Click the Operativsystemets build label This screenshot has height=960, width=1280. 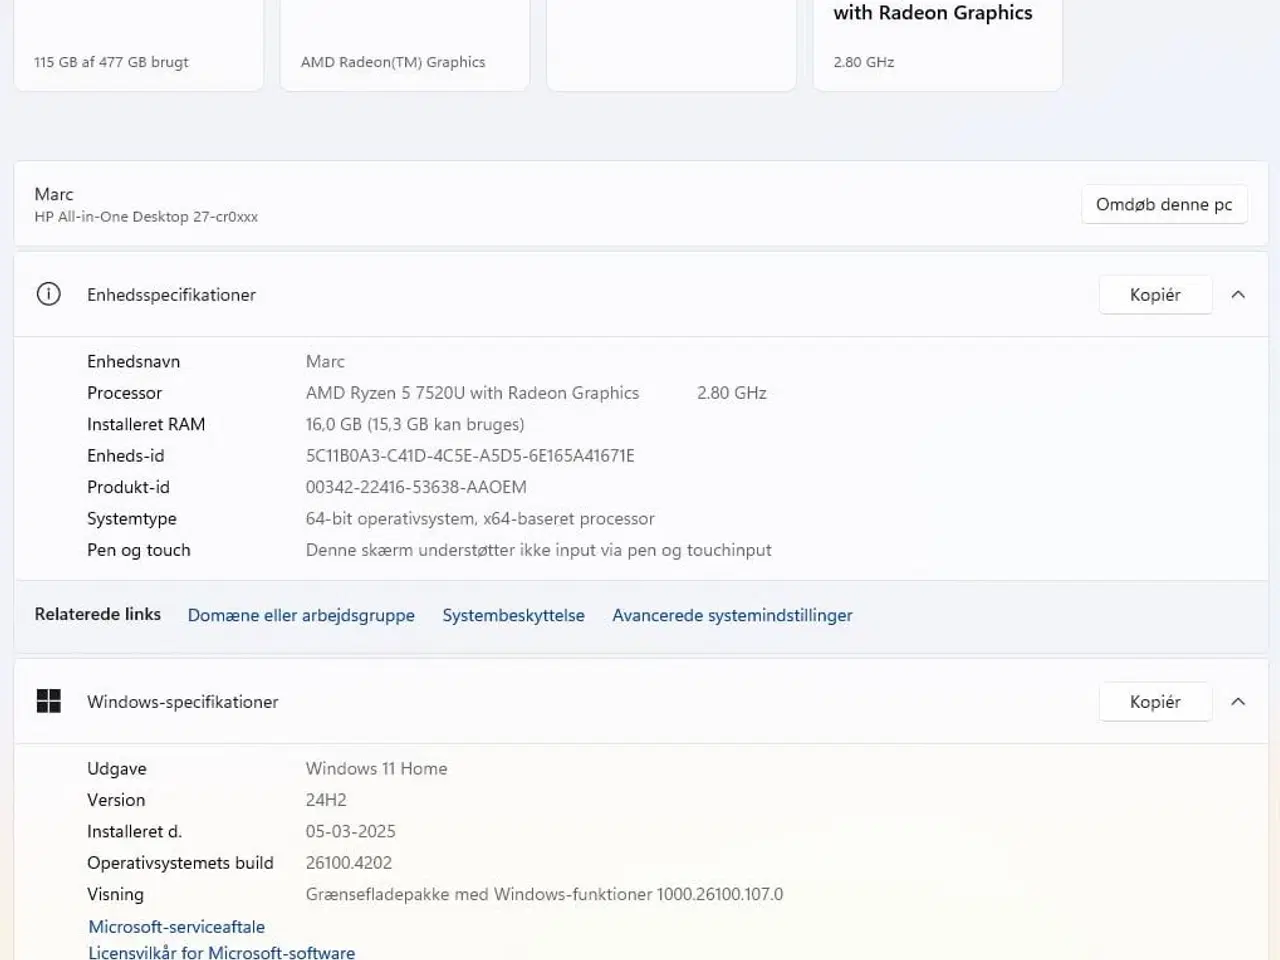click(x=180, y=862)
